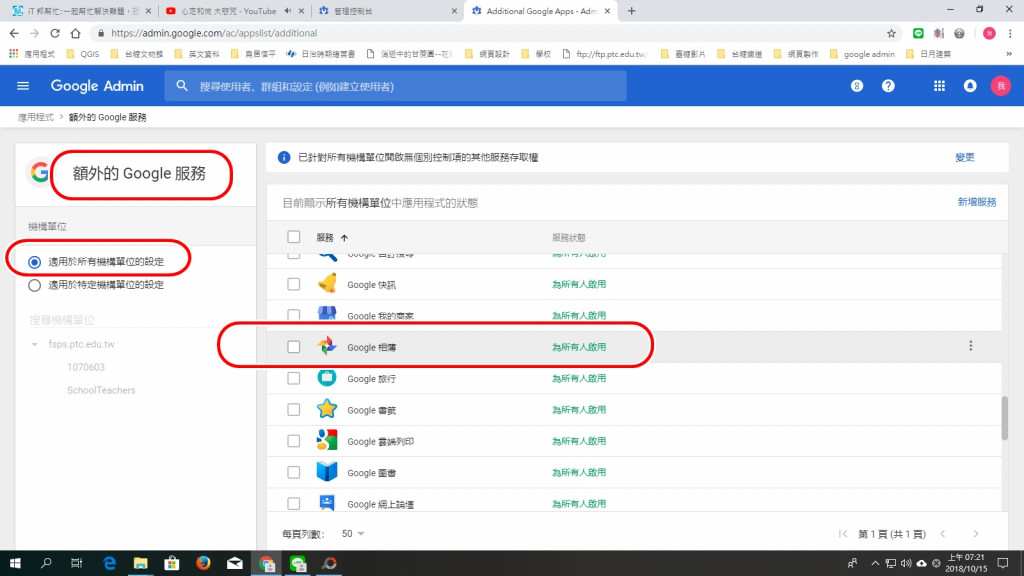The image size is (1024, 576).
Task: Open the notifications bell in Admin header
Action: (970, 86)
